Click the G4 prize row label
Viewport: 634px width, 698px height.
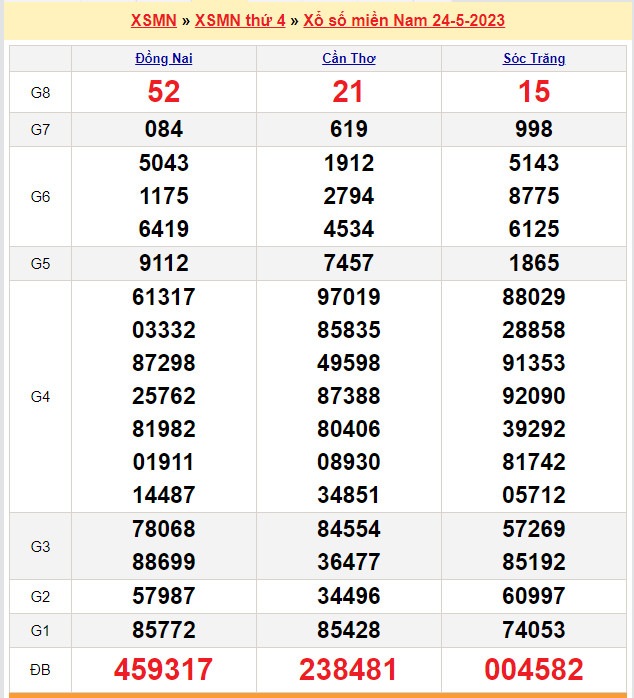[40, 396]
